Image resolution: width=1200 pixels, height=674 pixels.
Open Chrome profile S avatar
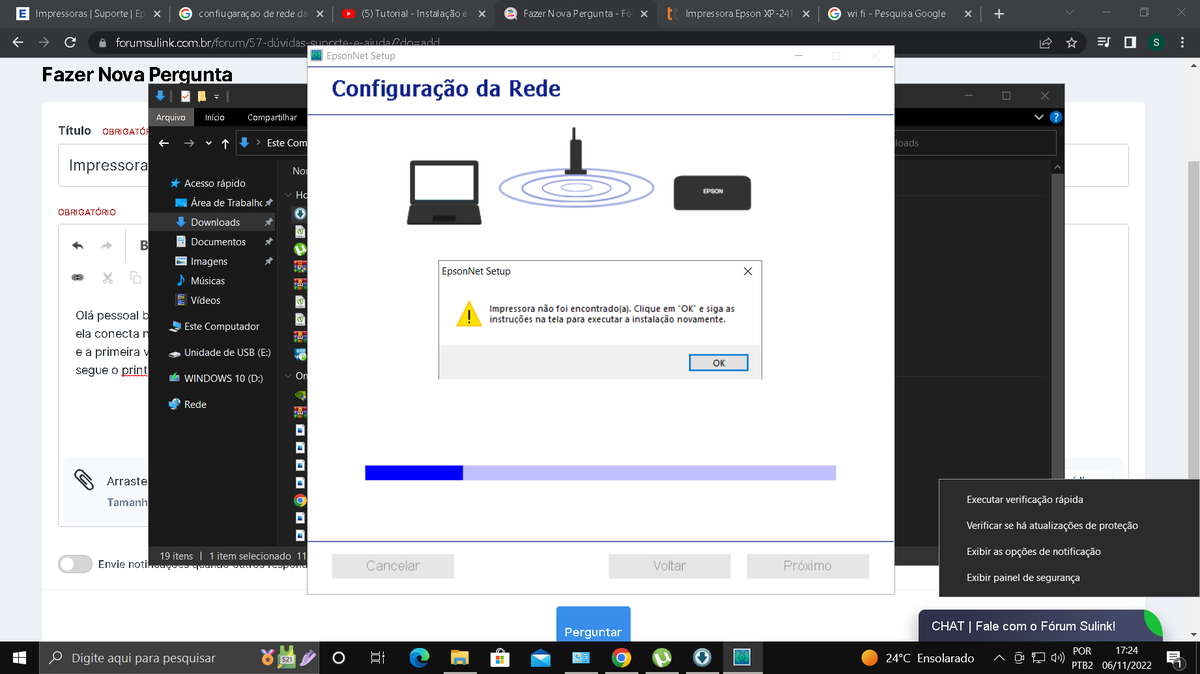(1156, 43)
